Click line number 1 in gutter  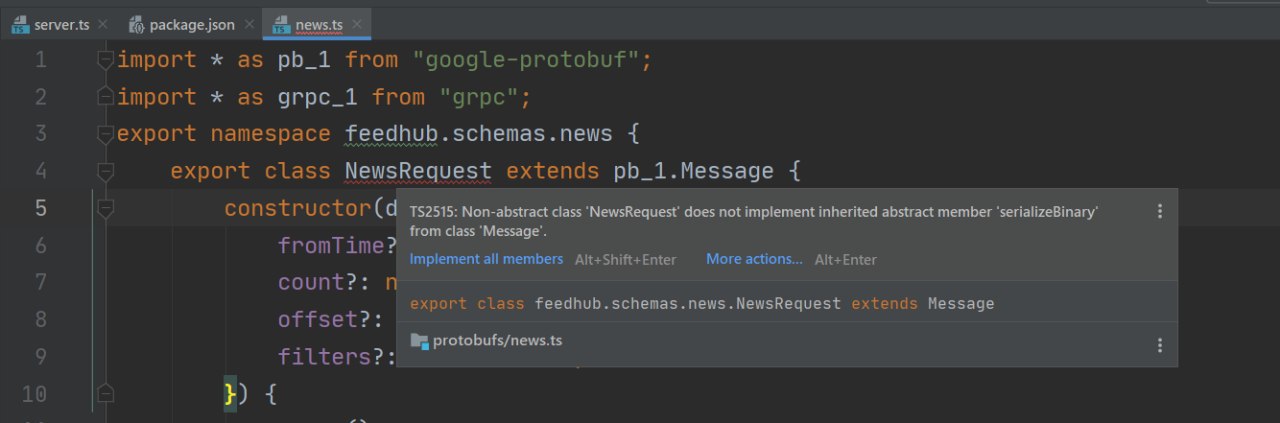(40, 60)
